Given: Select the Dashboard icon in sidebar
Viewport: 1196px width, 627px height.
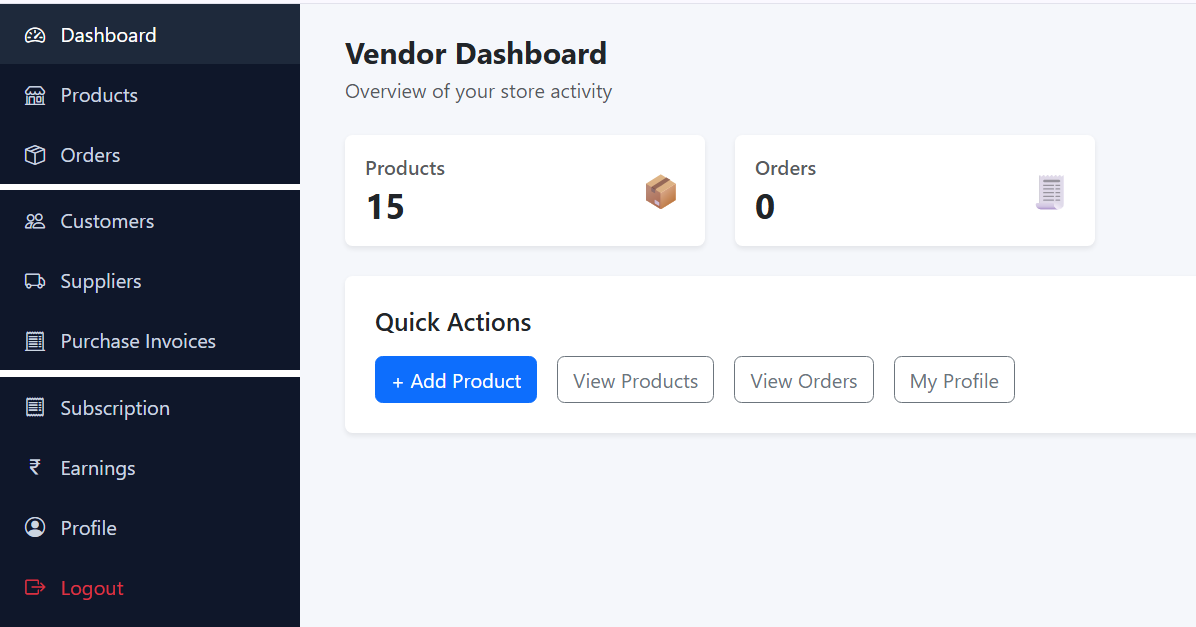Looking at the screenshot, I should 35,34.
